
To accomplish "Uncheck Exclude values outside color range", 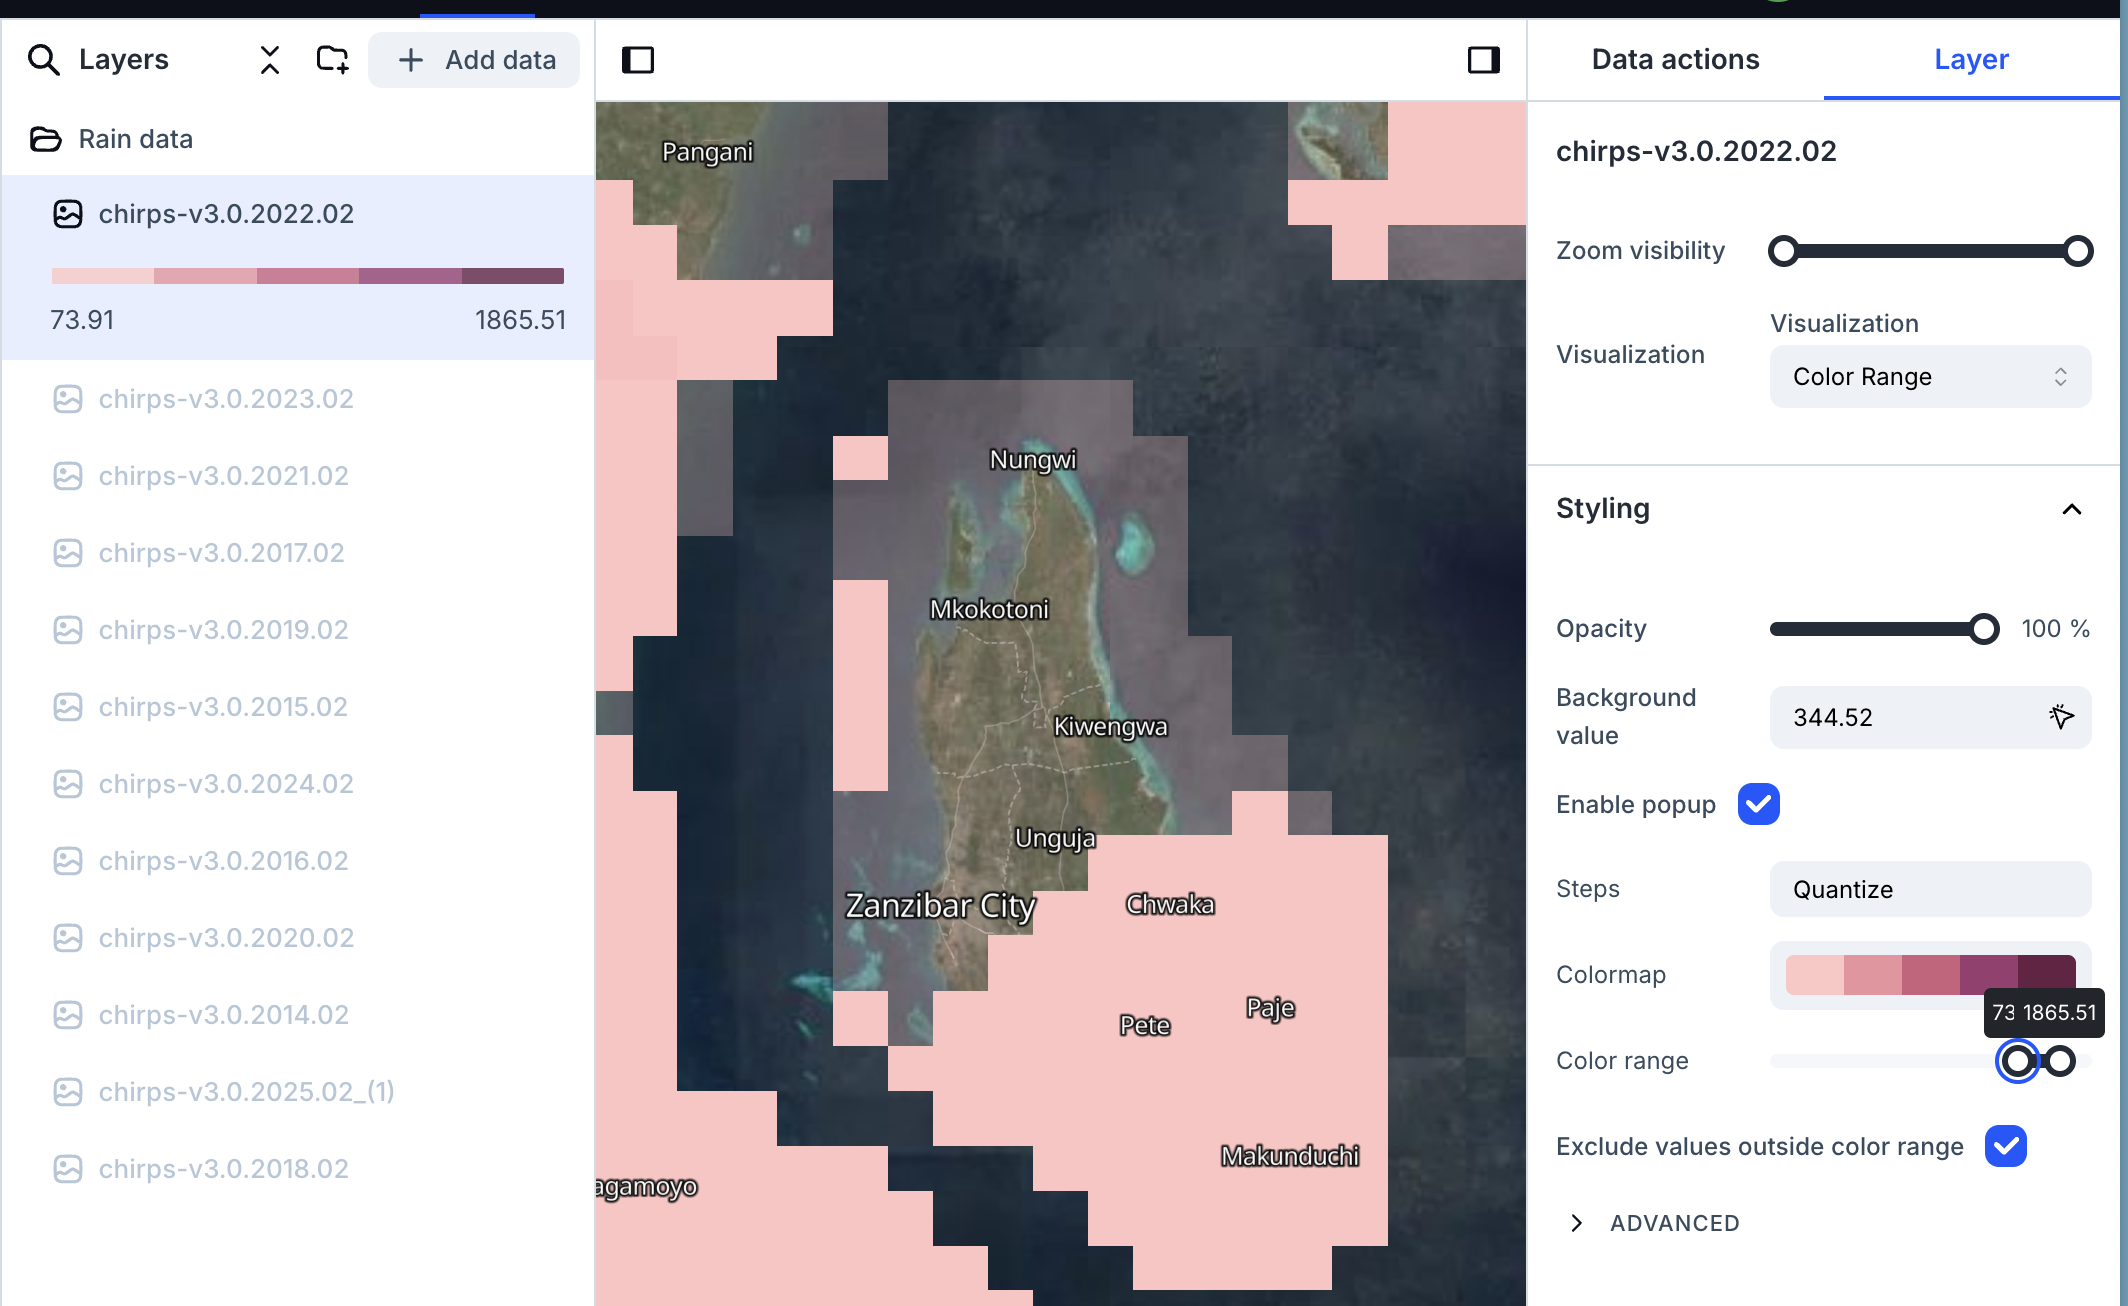I will pyautogui.click(x=2005, y=1146).
